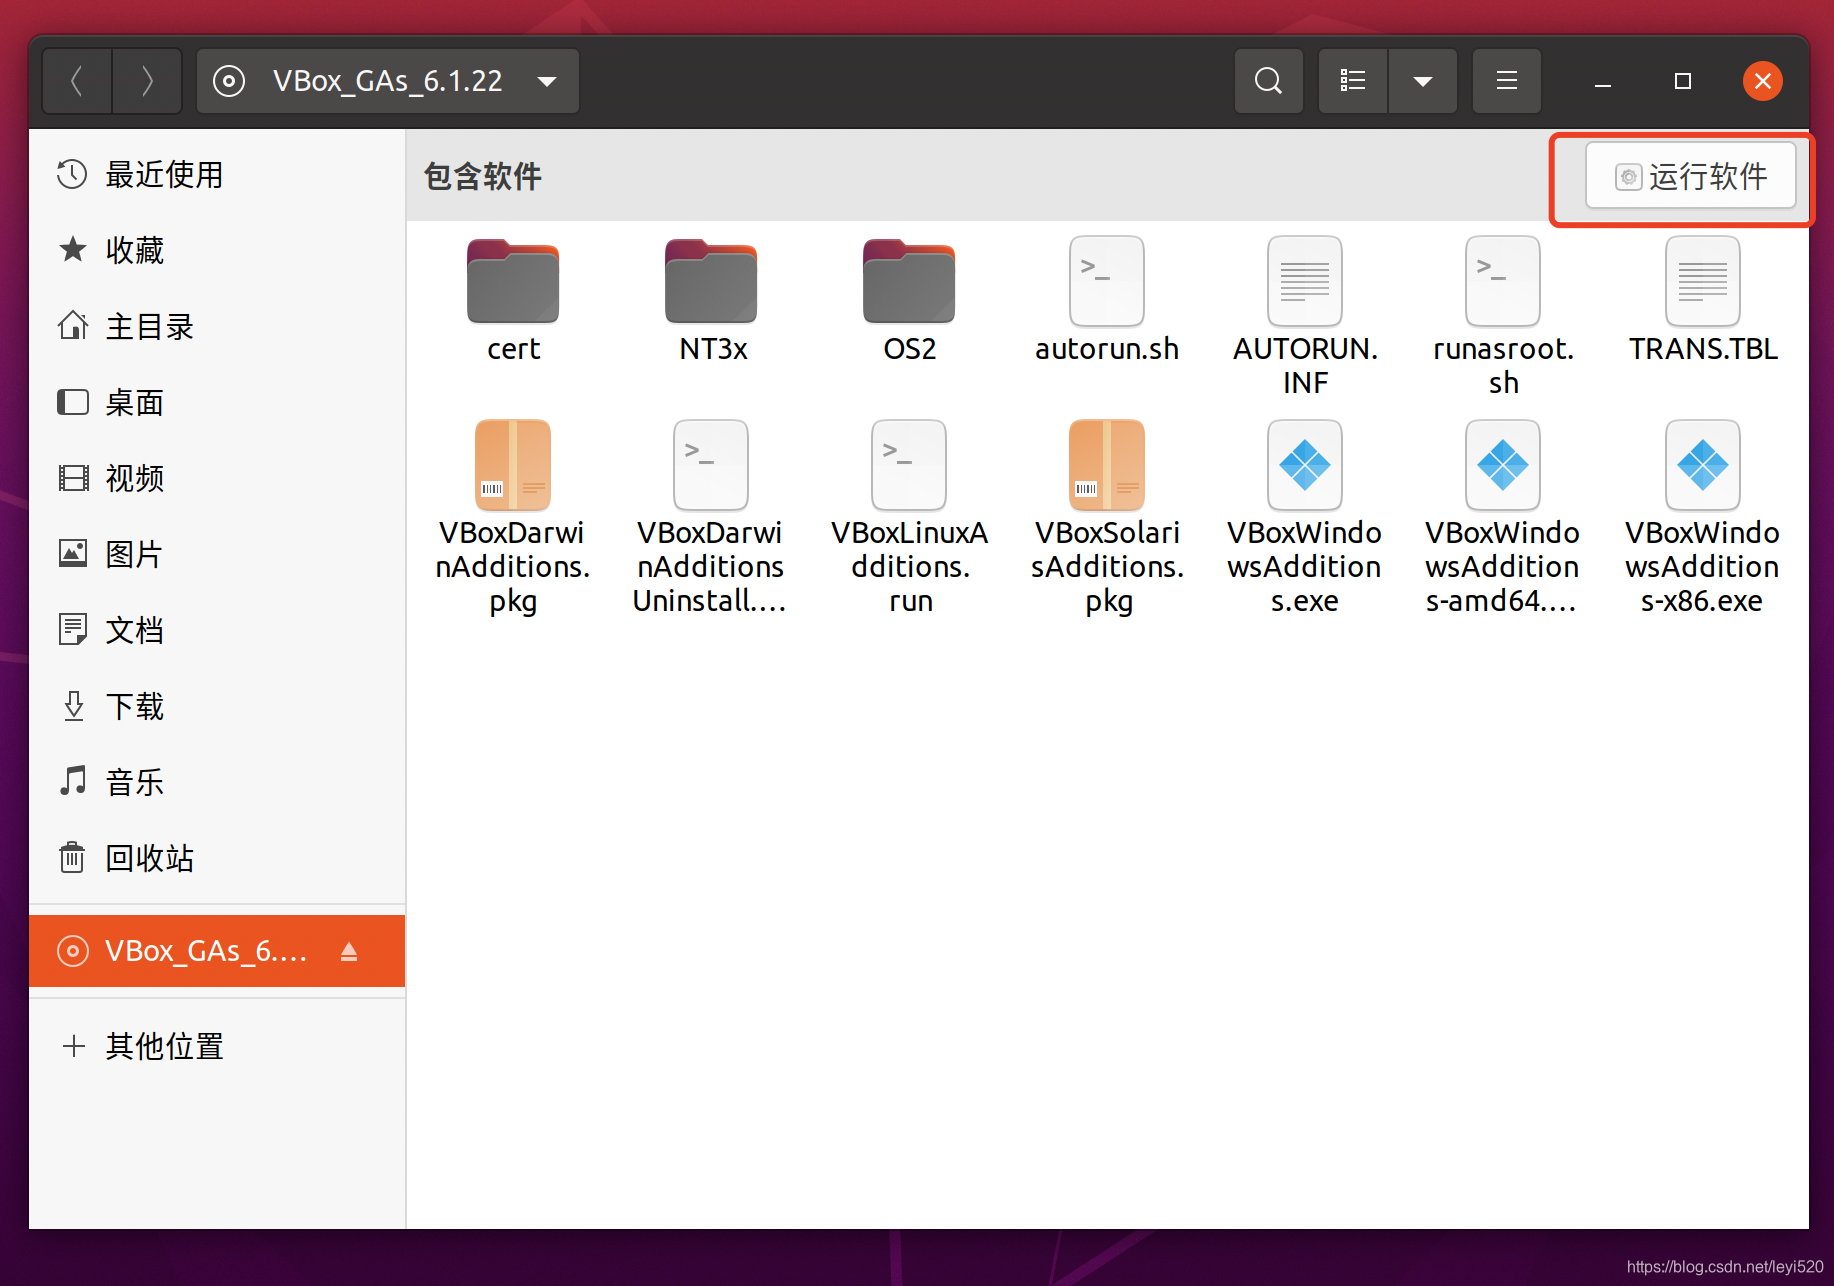Maximize the file manager window
This screenshot has width=1834, height=1286.
pos(1683,81)
